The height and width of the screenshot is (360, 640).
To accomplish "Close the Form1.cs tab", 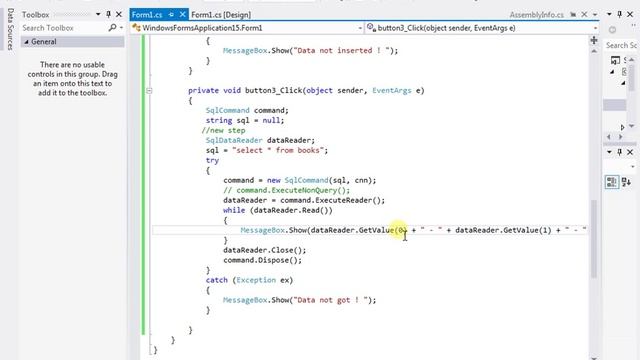I will tap(182, 15).
